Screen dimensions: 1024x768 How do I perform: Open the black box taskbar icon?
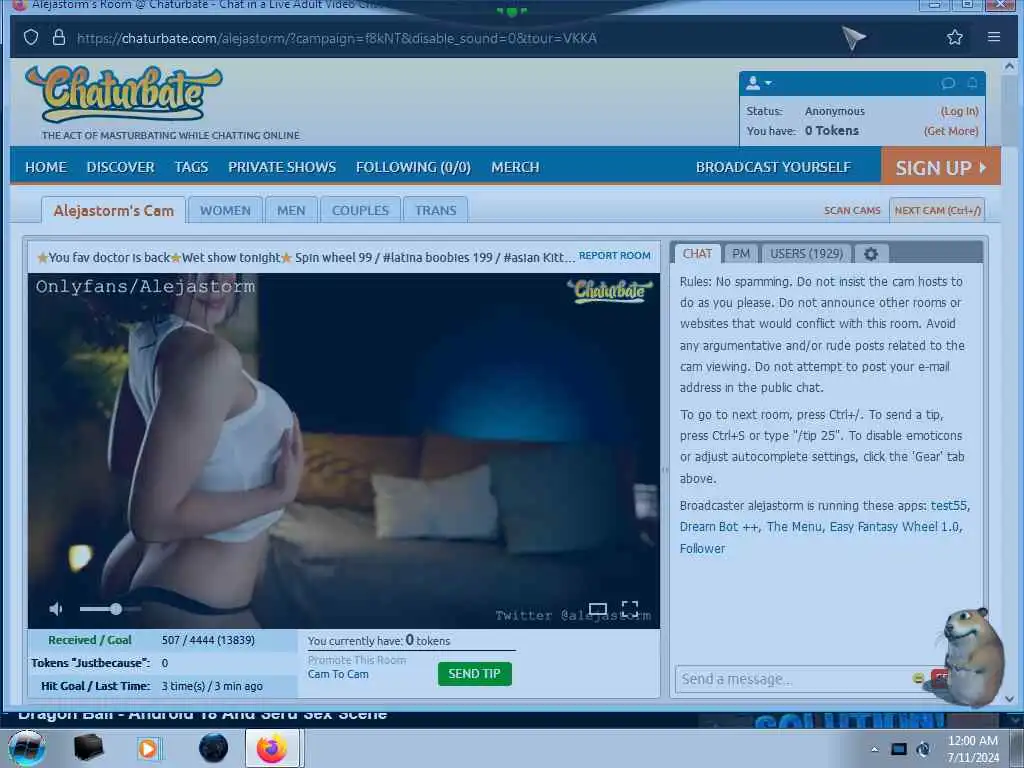click(x=88, y=748)
